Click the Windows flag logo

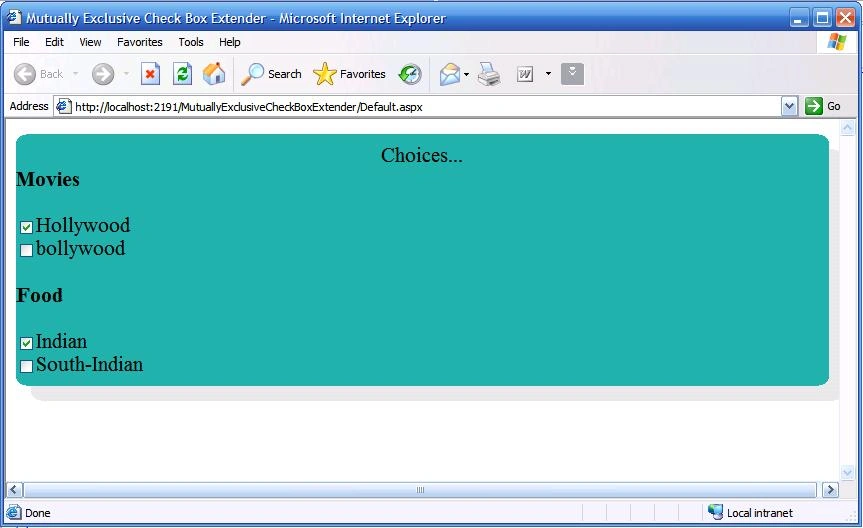click(837, 42)
